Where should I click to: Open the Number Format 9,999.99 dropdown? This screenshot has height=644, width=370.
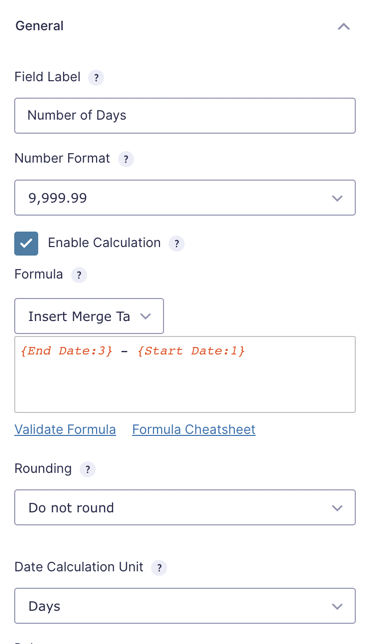click(x=185, y=198)
